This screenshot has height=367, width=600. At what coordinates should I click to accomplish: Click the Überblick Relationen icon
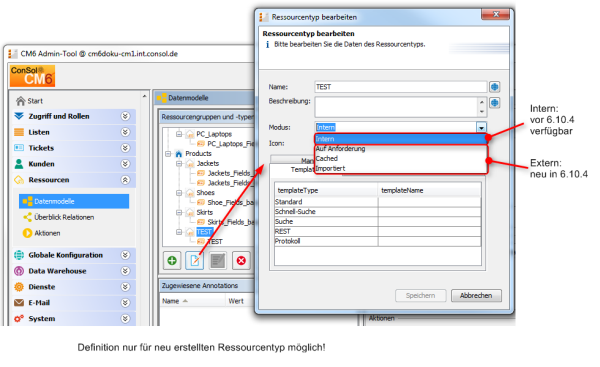click(x=27, y=217)
